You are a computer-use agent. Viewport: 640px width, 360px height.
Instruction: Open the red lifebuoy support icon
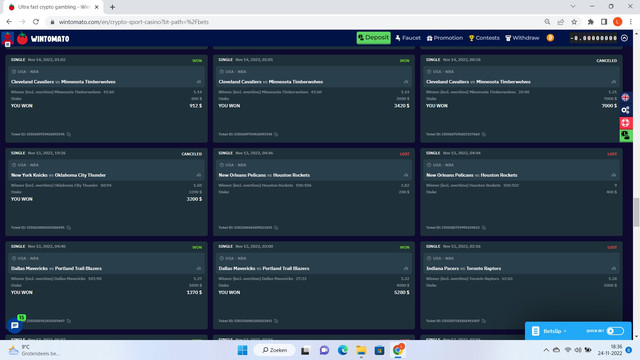click(625, 123)
